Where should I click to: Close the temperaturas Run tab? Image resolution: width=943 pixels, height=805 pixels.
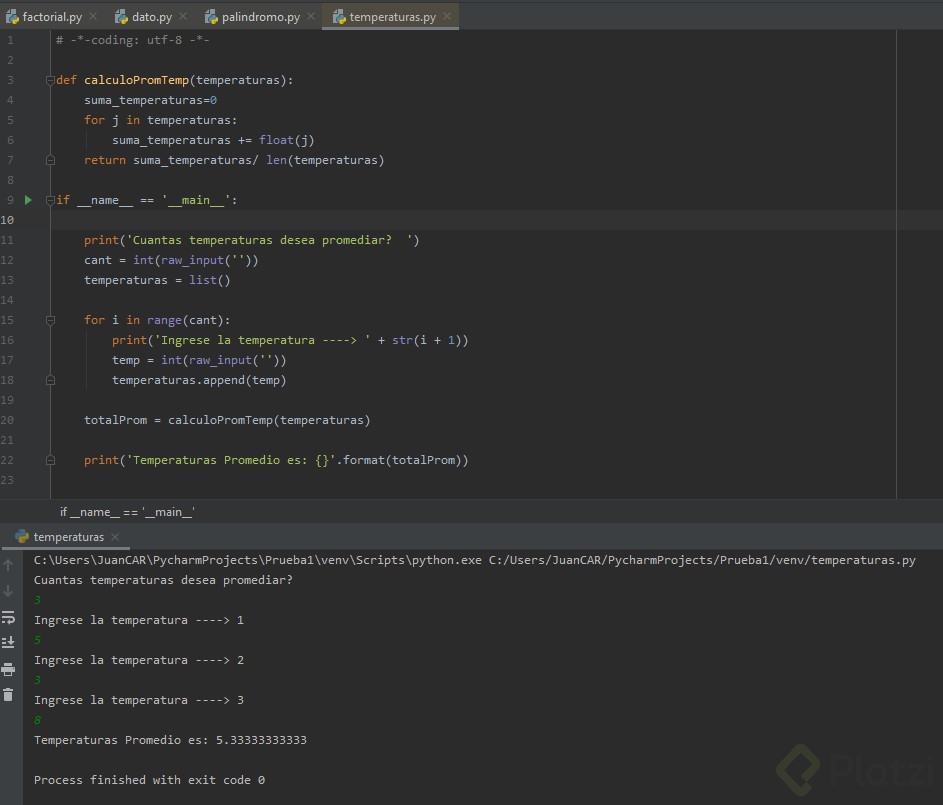115,537
